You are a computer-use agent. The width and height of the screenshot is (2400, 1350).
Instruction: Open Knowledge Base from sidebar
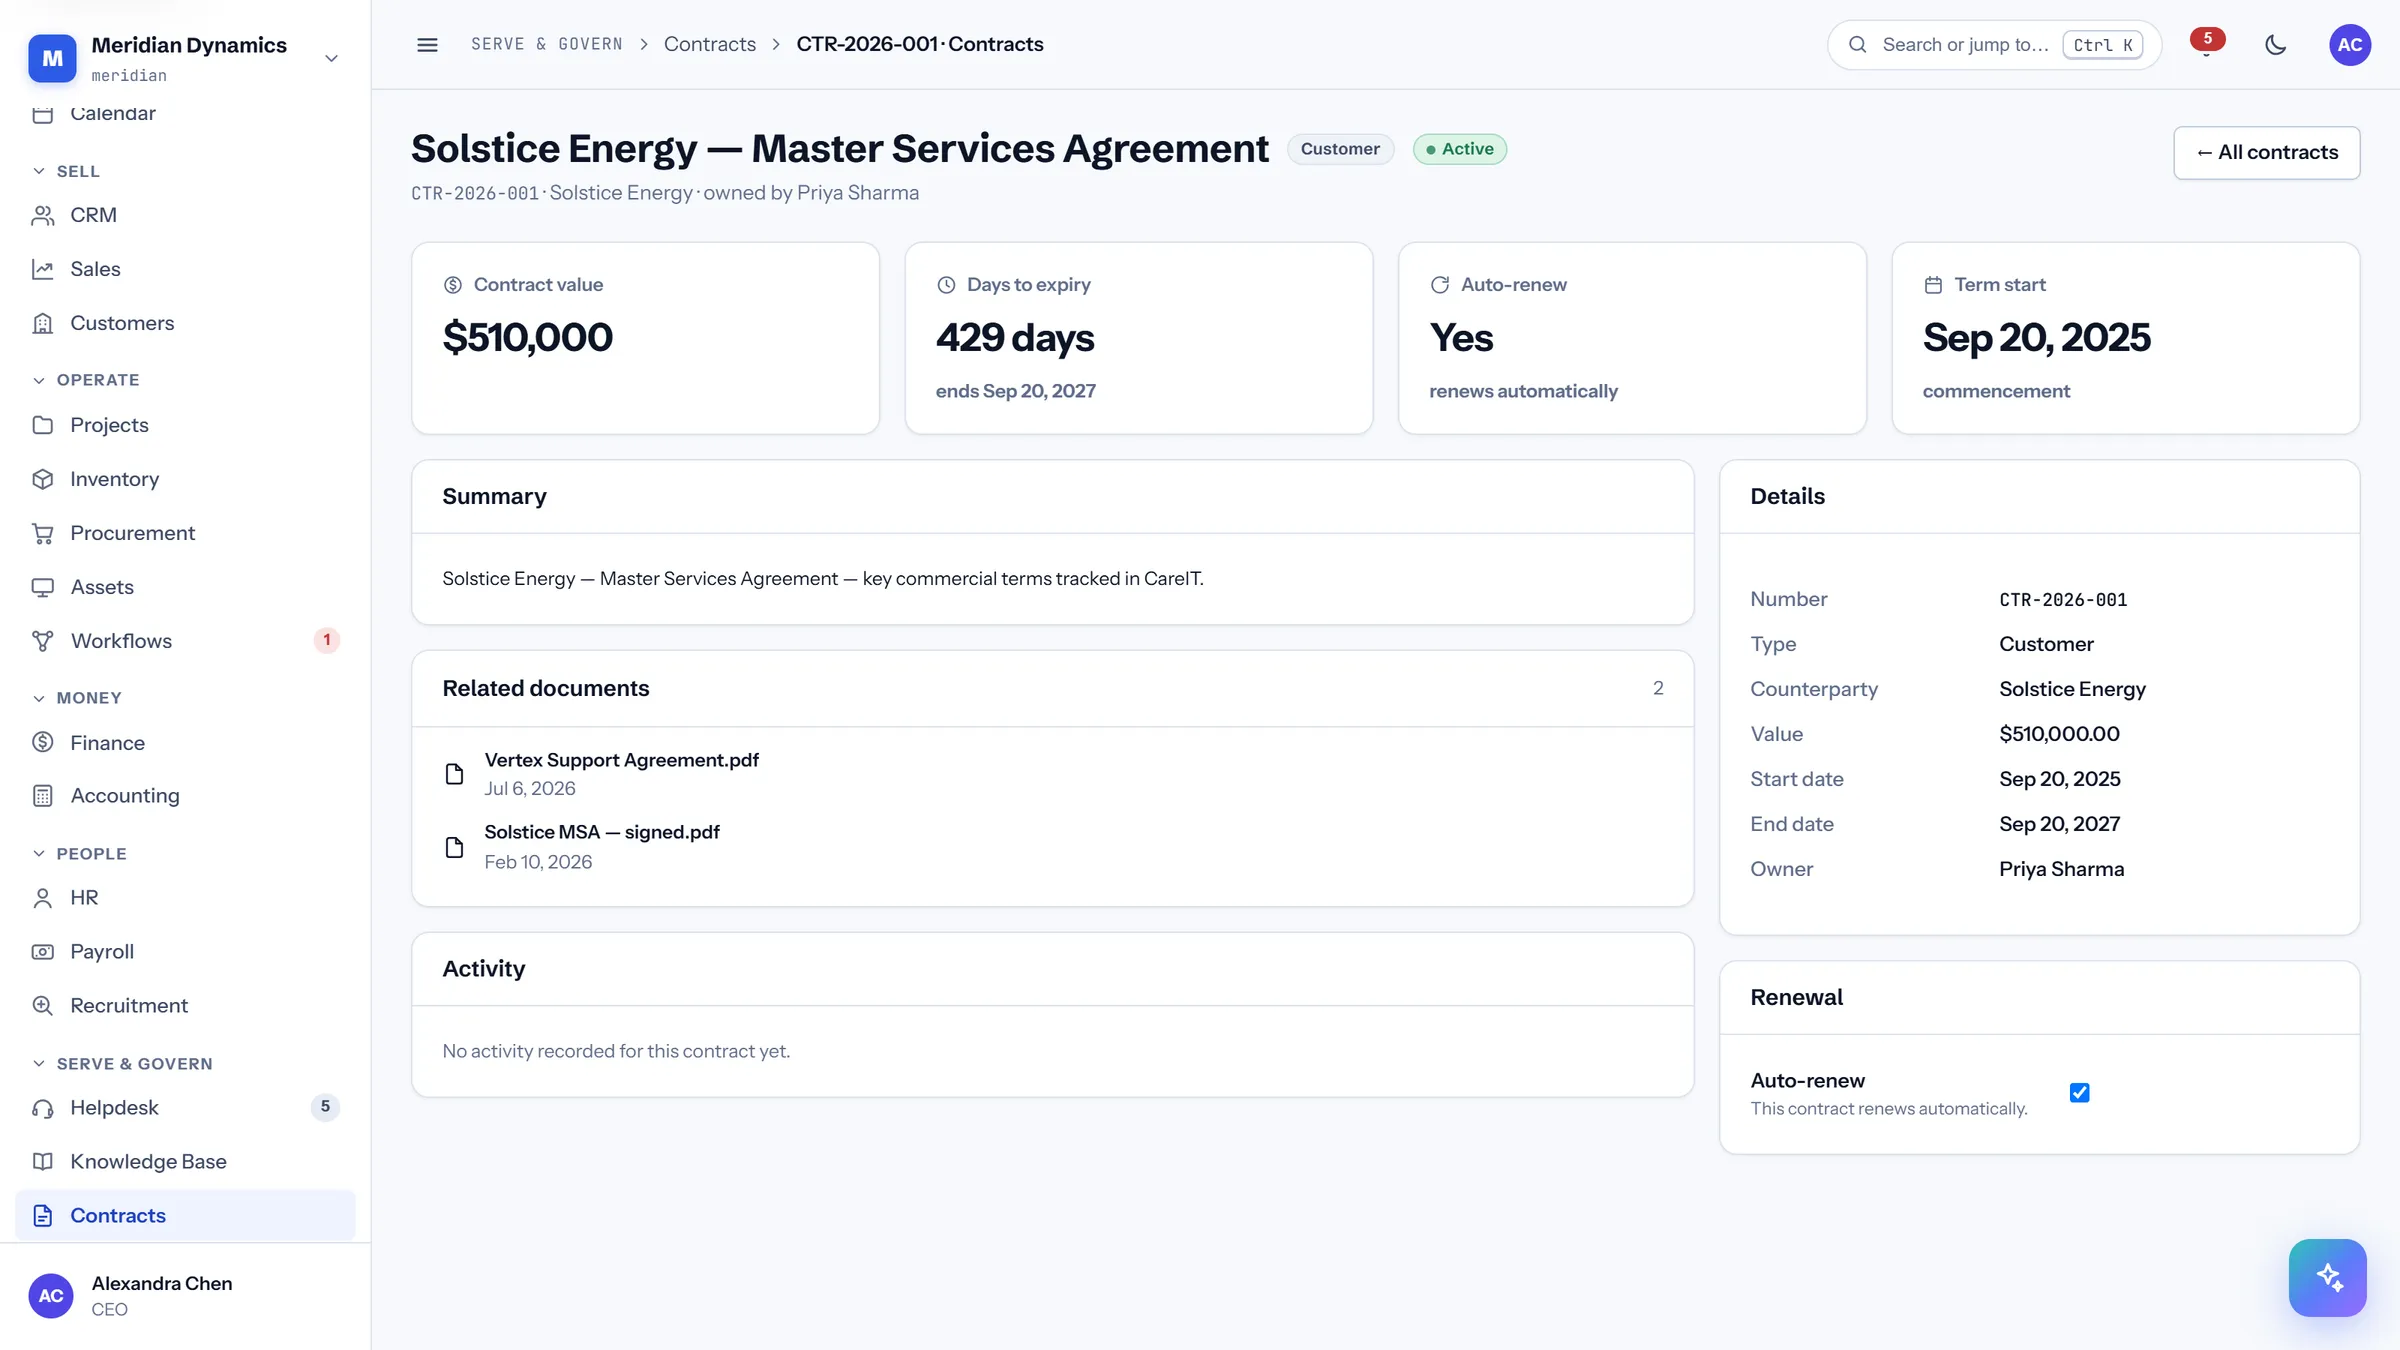185,1162
